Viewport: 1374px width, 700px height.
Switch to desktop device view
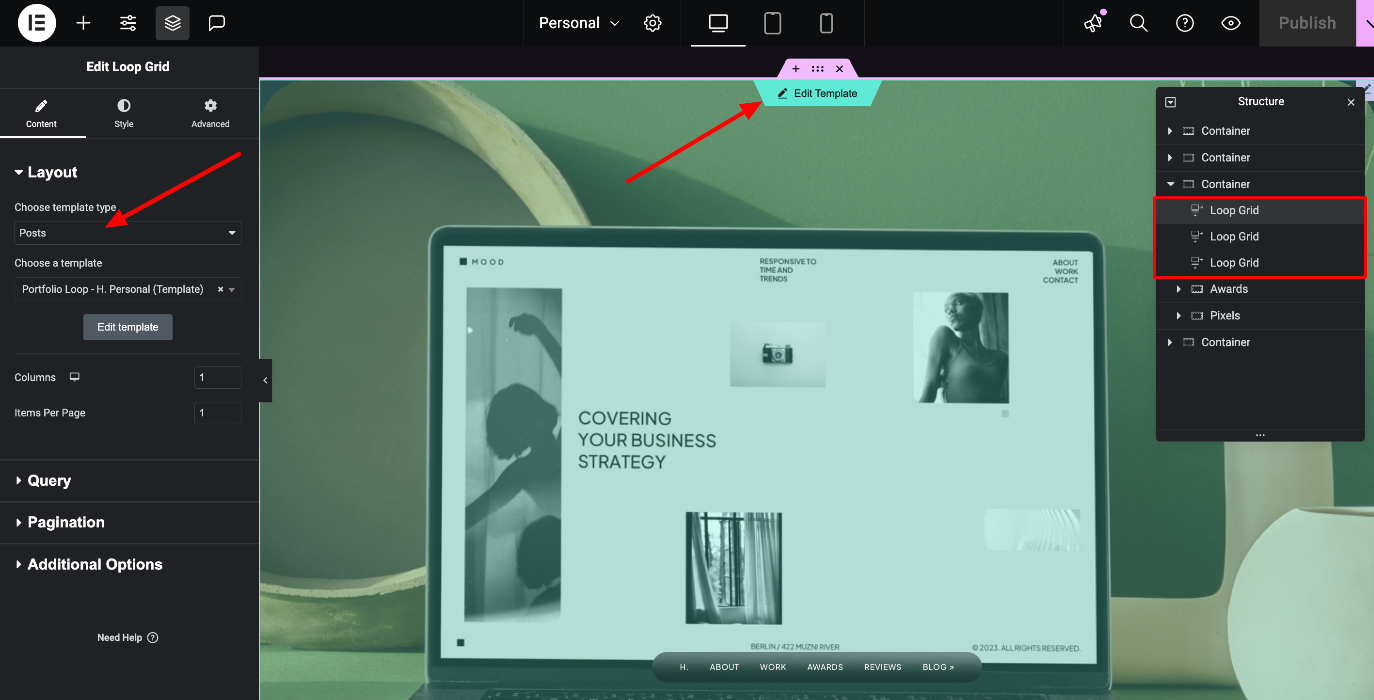pos(718,23)
